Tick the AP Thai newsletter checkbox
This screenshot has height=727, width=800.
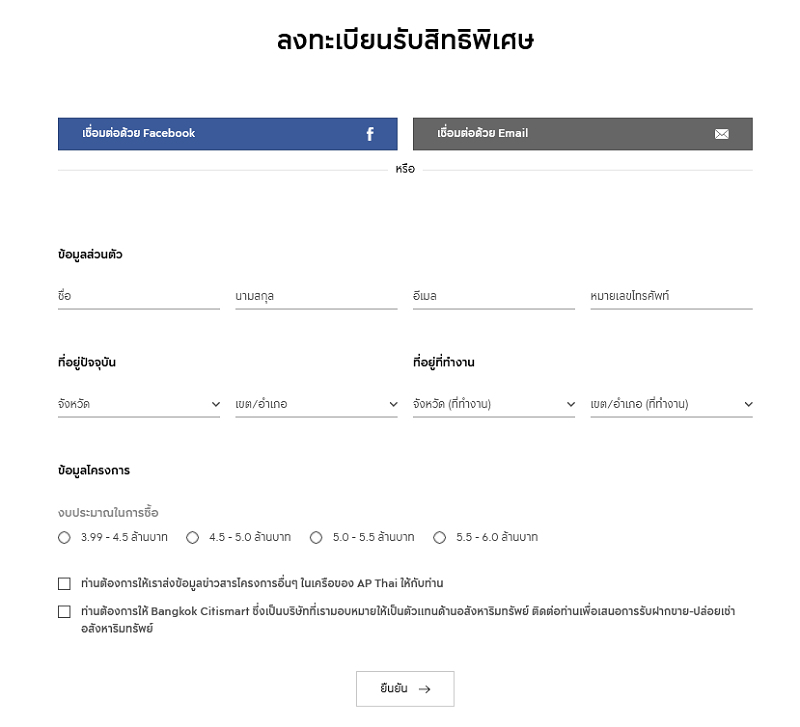click(x=64, y=584)
